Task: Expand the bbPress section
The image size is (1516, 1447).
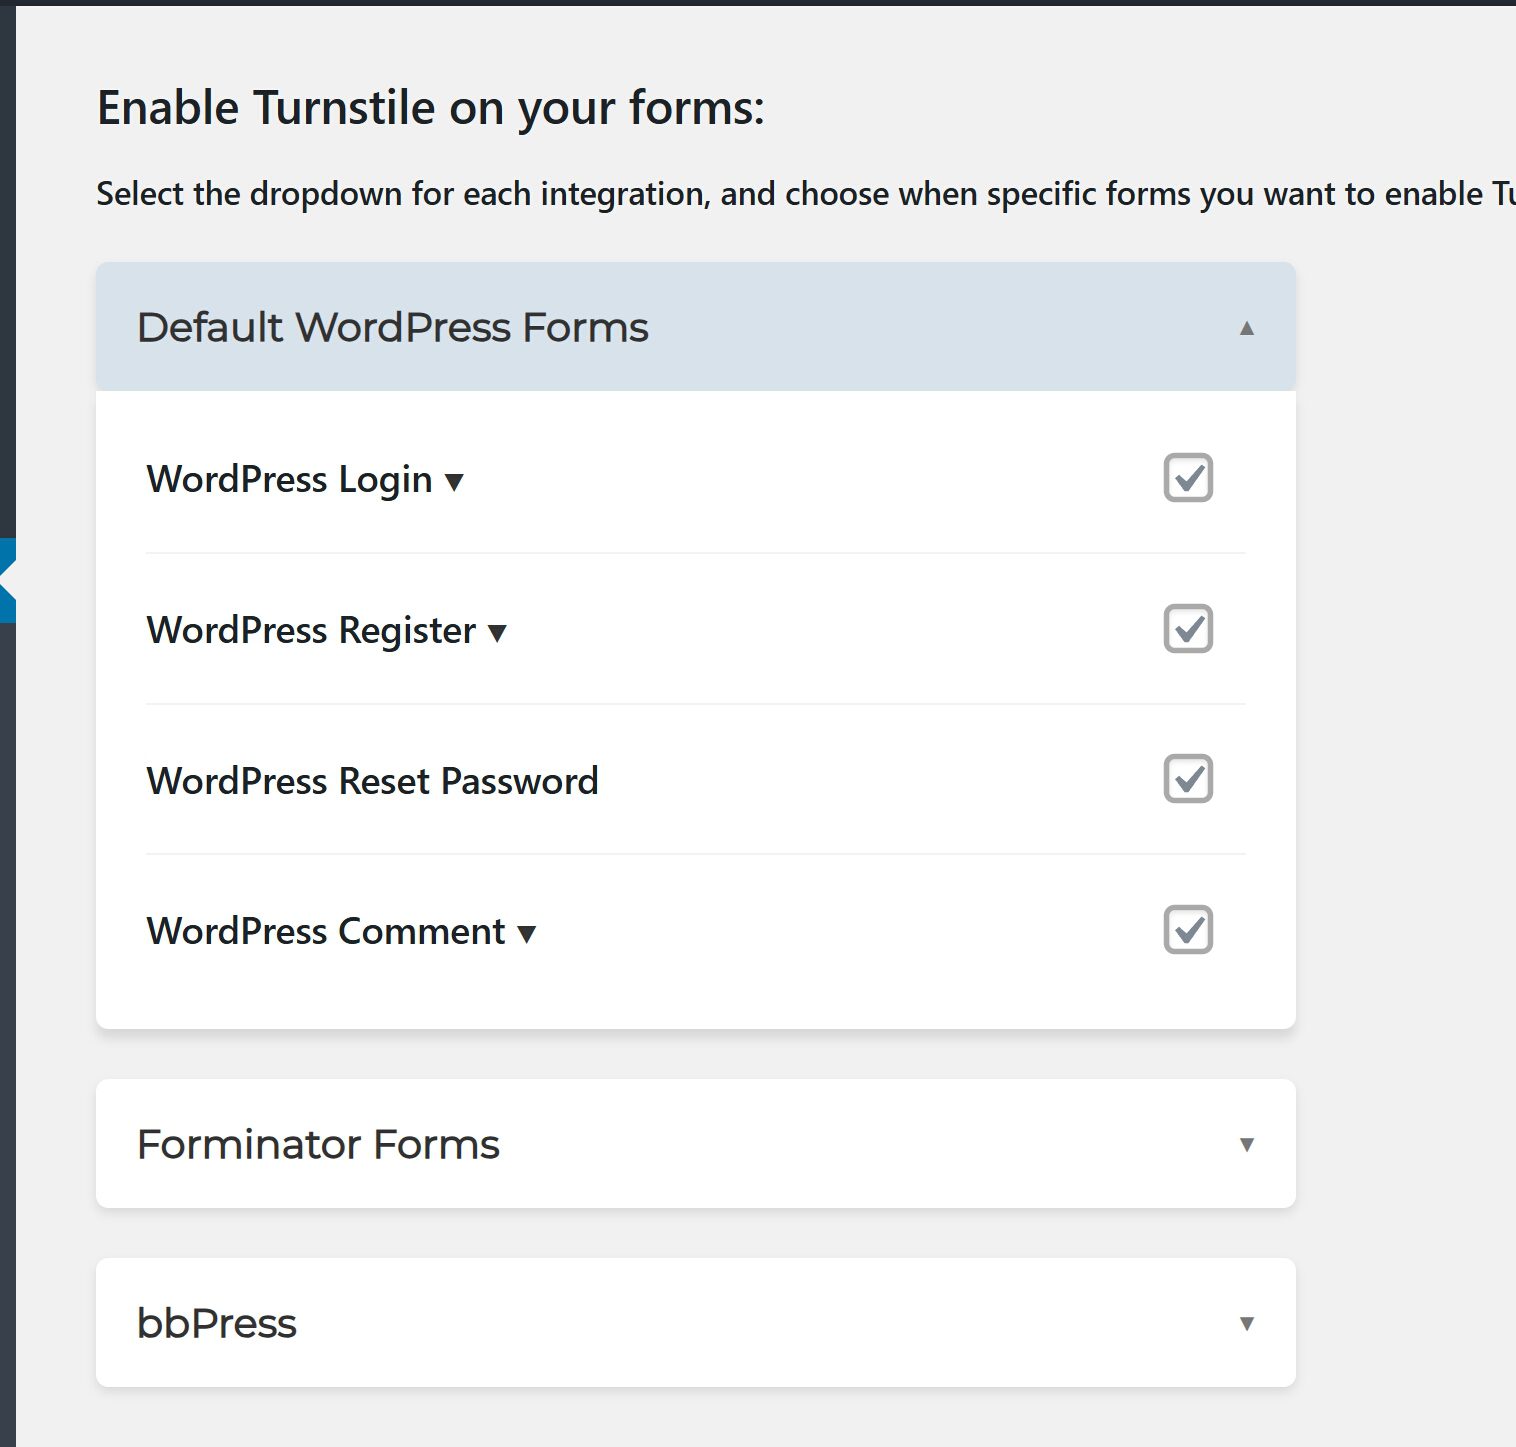Action: (x=695, y=1322)
